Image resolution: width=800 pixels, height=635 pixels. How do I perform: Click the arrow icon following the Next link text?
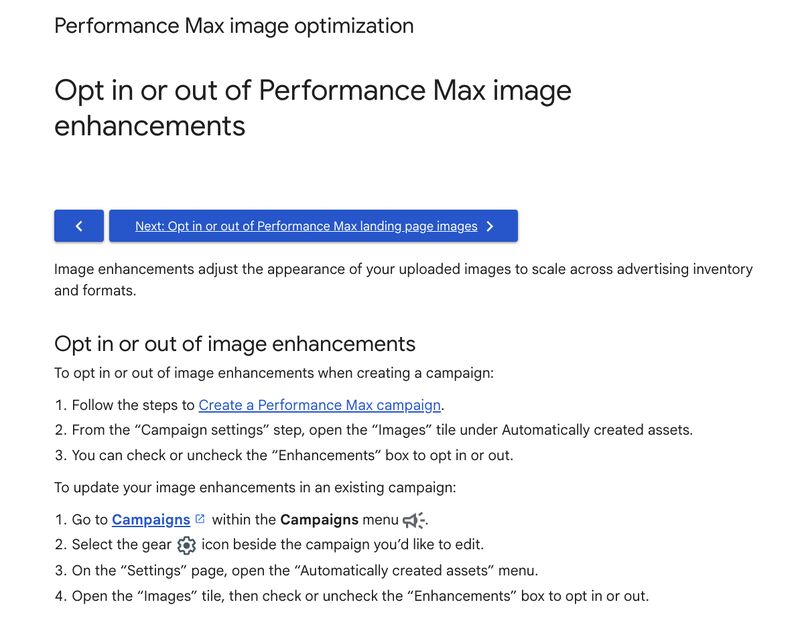tap(489, 225)
